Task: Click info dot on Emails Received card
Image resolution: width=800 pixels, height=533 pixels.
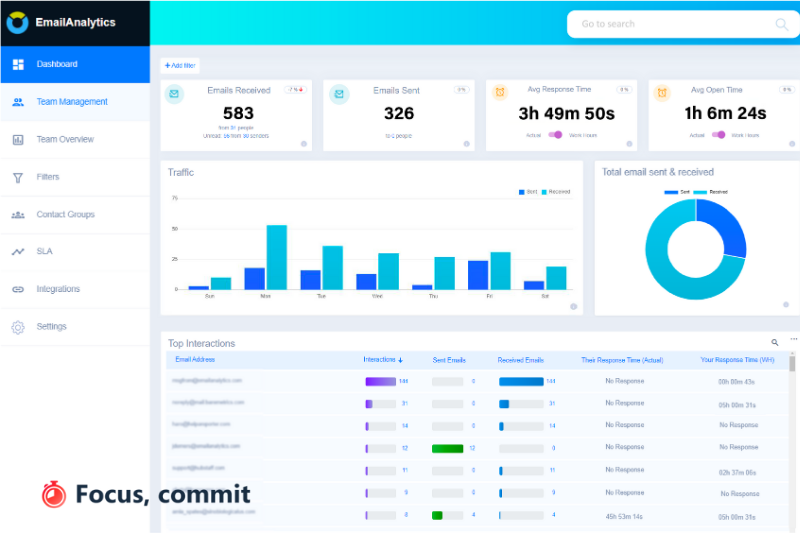Action: pos(304,144)
